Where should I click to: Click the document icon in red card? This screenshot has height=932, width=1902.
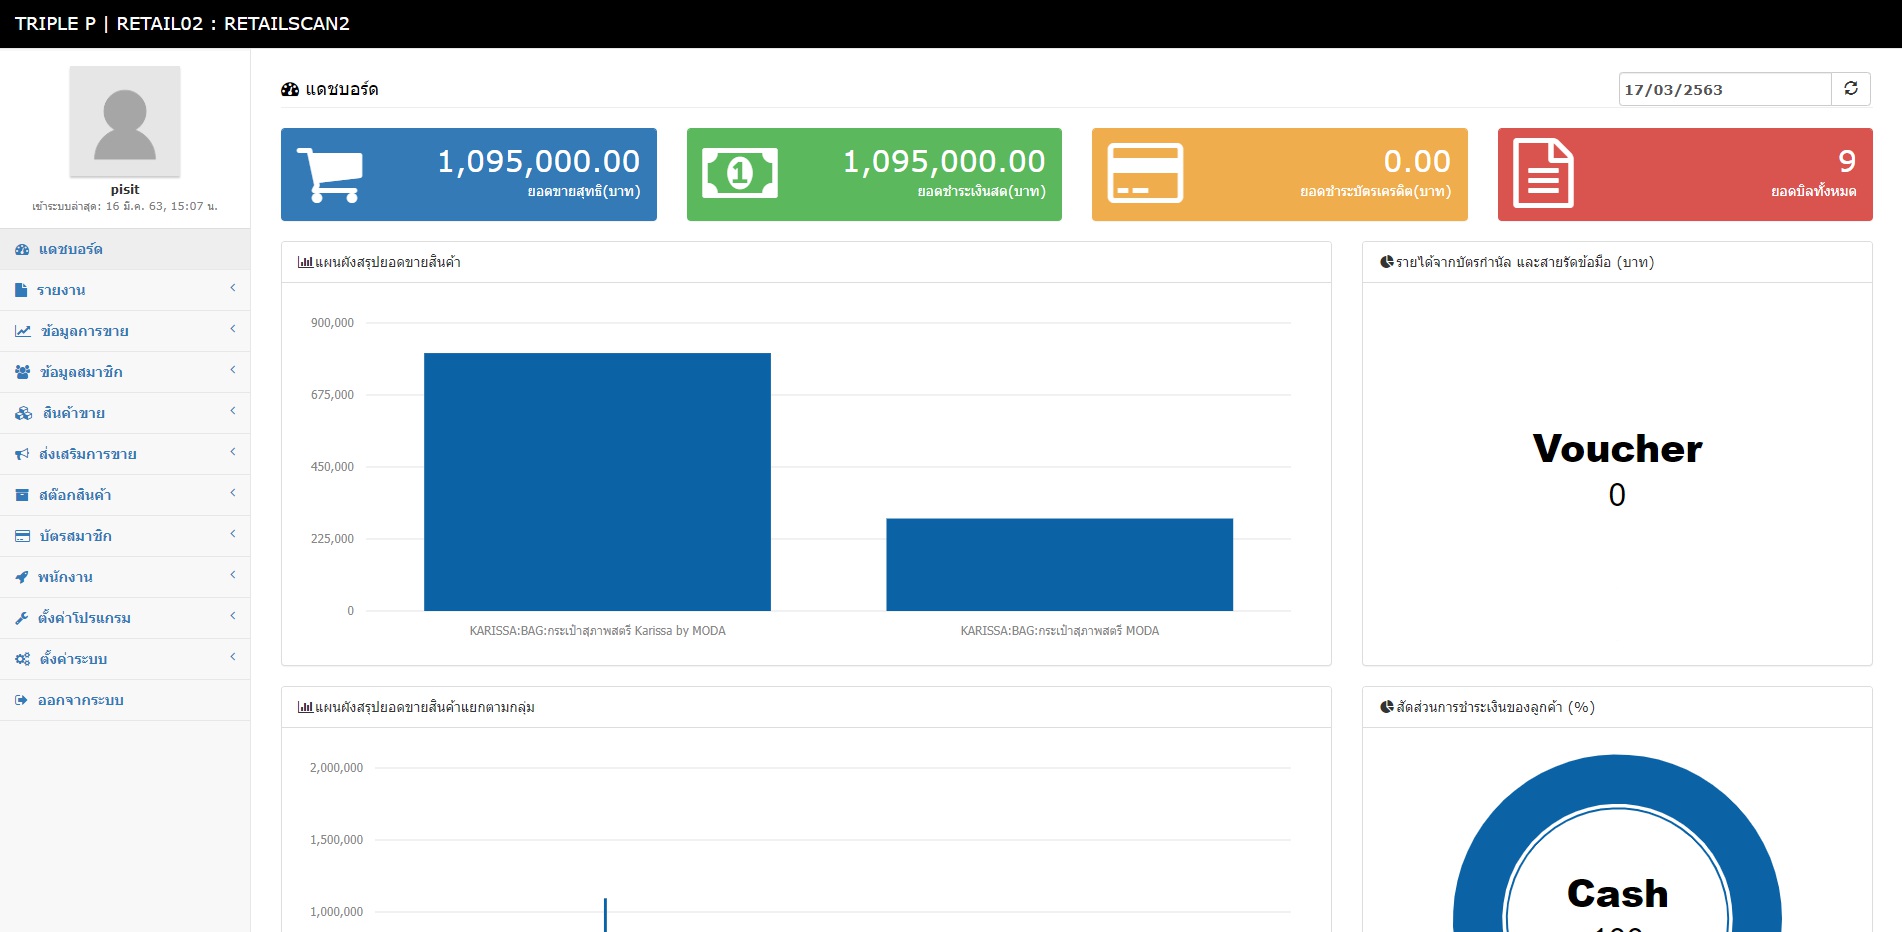[x=1543, y=173]
